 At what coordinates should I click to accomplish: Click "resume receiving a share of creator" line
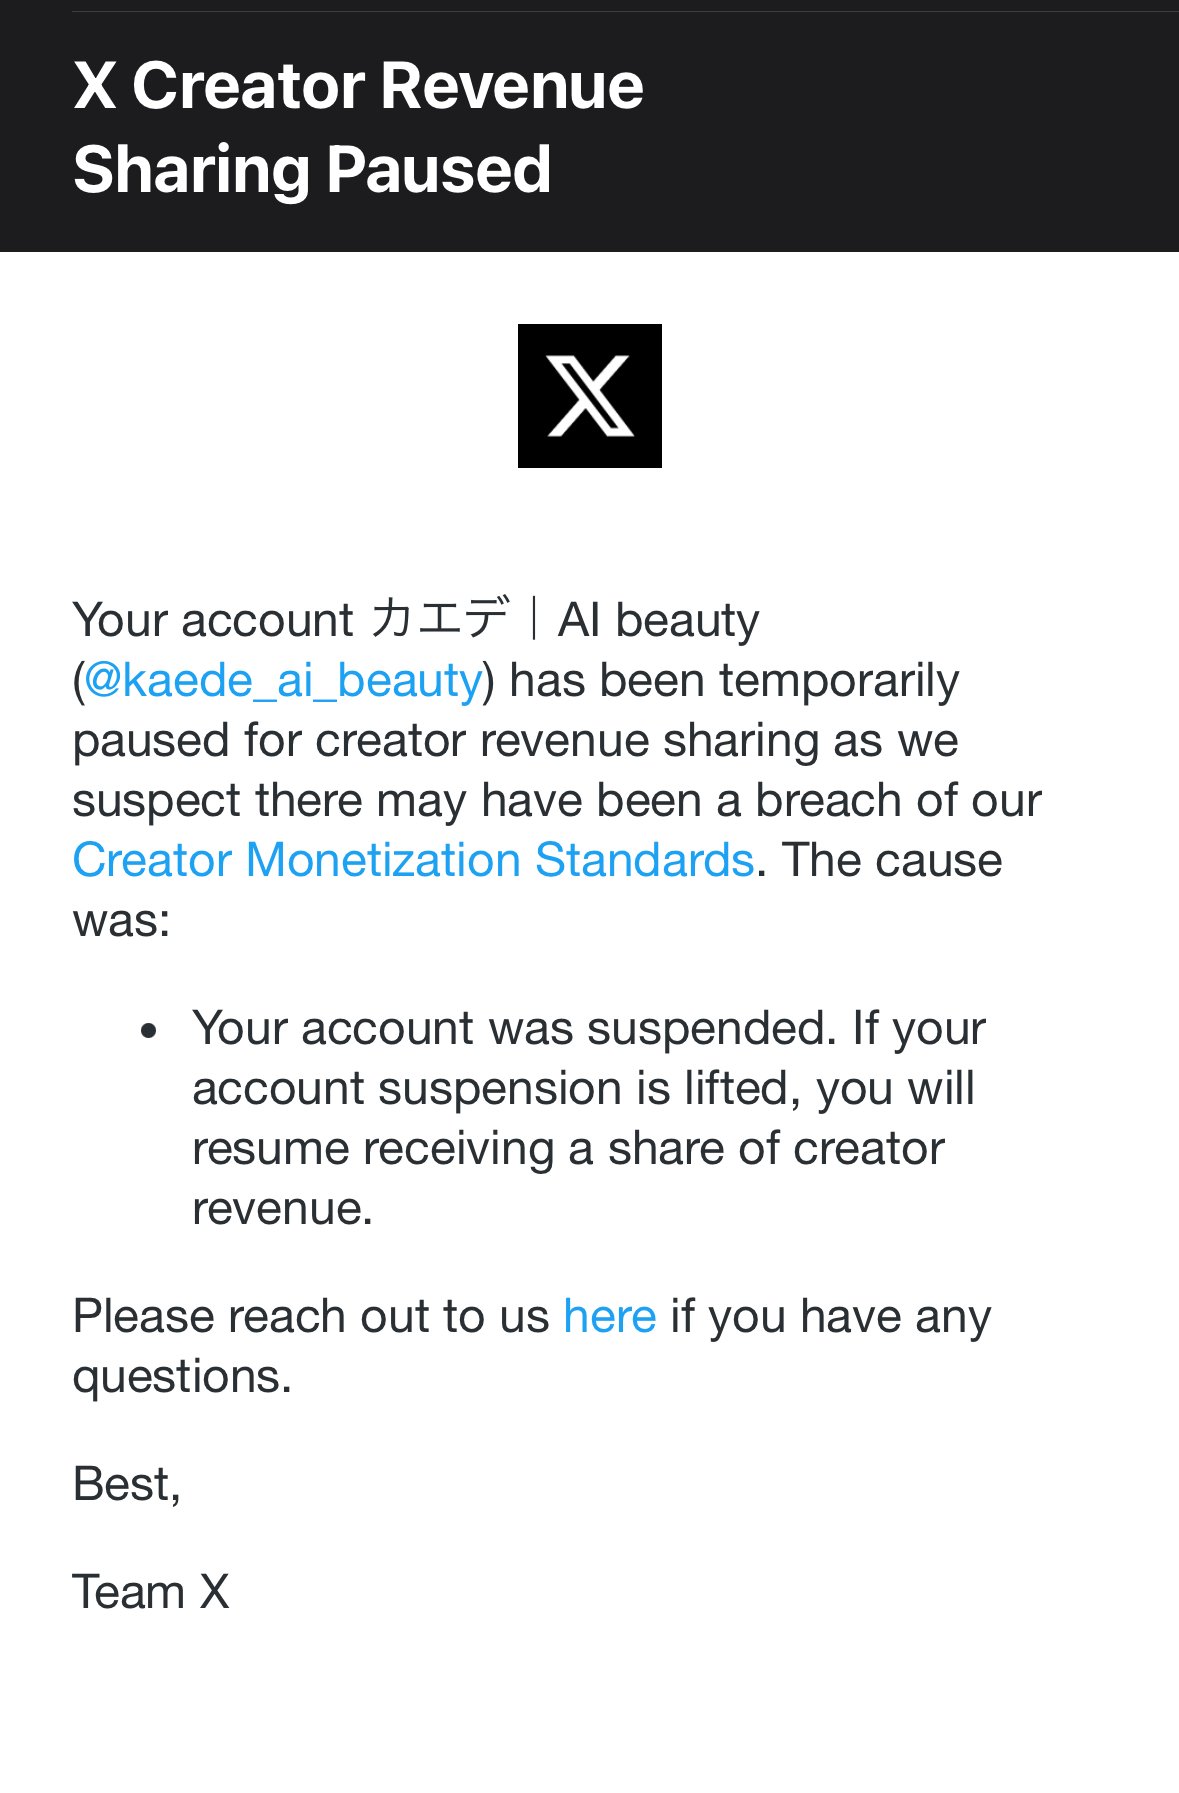pyautogui.click(x=568, y=1149)
